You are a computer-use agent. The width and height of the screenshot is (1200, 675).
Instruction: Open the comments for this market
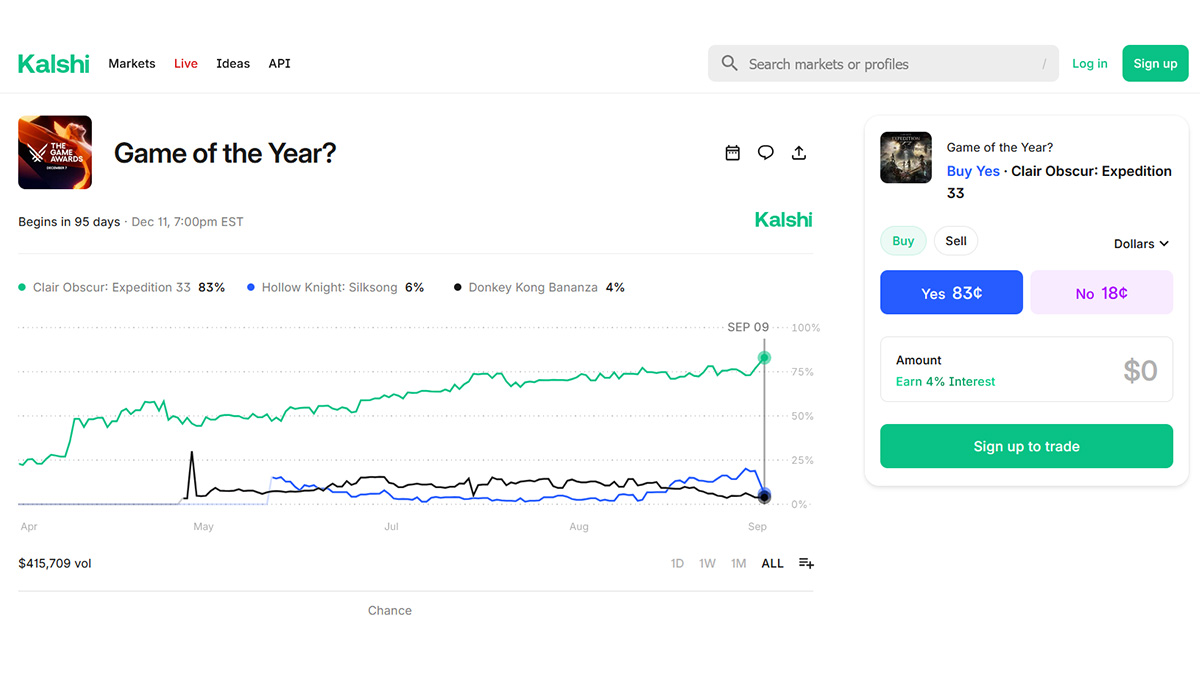765,152
